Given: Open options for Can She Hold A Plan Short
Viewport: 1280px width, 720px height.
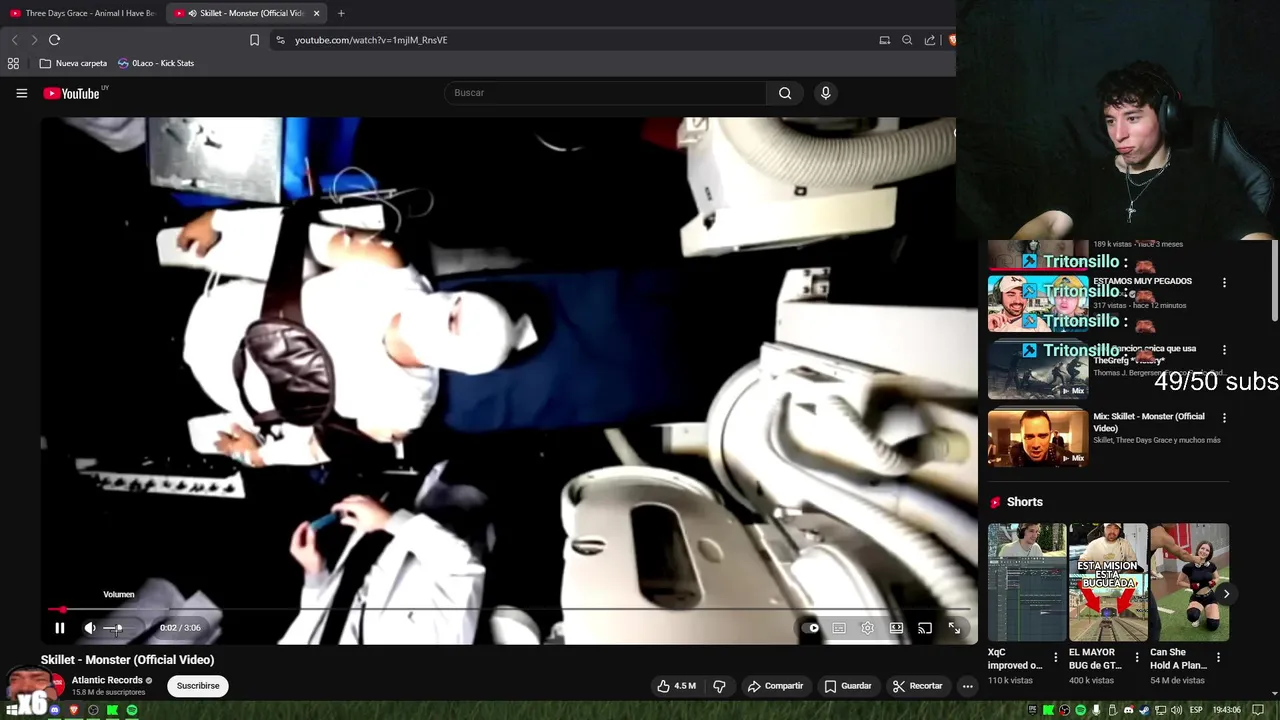Looking at the screenshot, I should 1217,658.
